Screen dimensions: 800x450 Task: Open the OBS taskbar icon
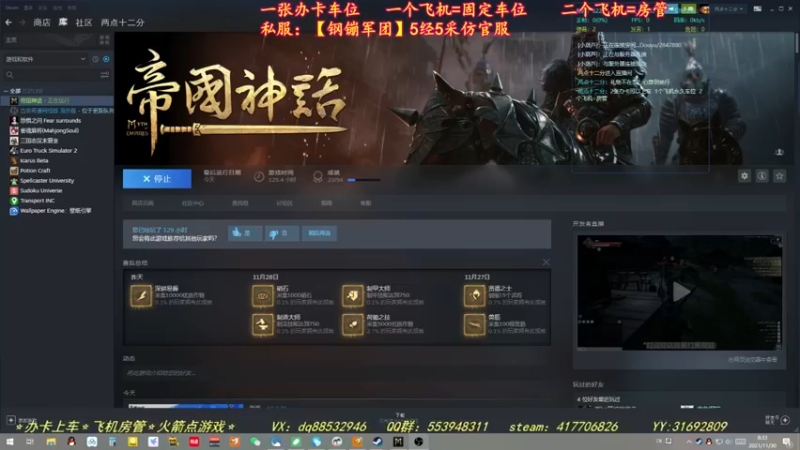[418, 442]
